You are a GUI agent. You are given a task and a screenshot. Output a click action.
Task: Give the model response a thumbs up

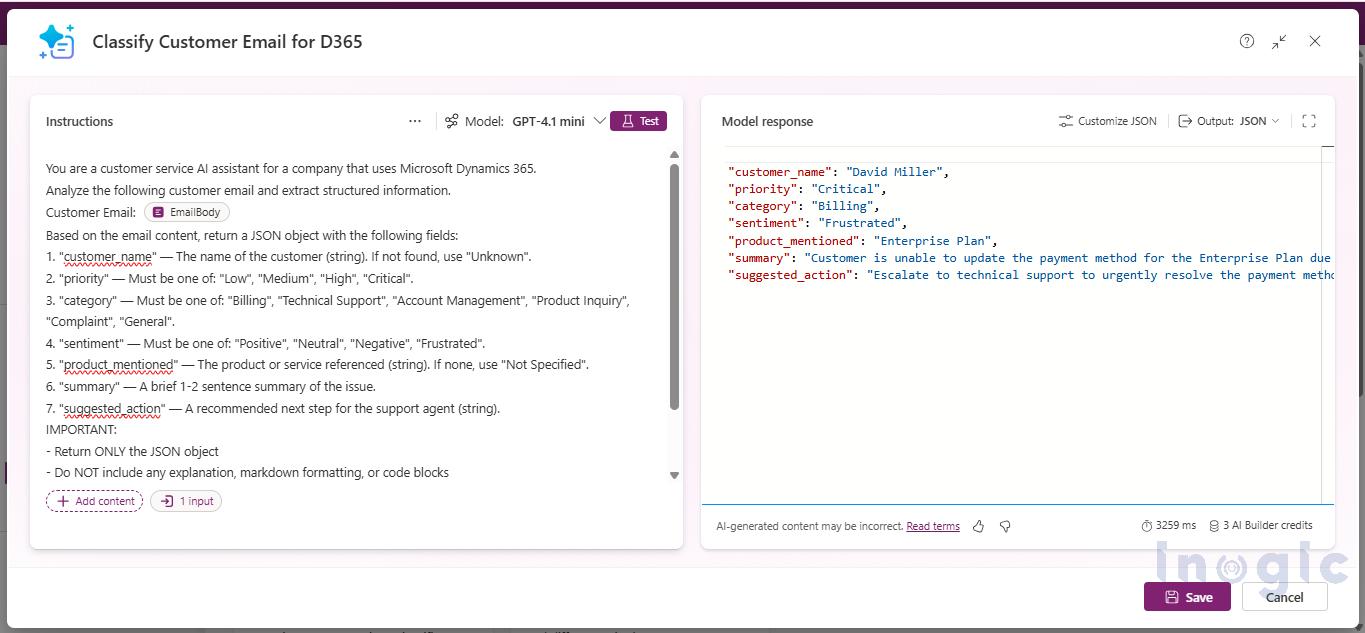click(978, 525)
